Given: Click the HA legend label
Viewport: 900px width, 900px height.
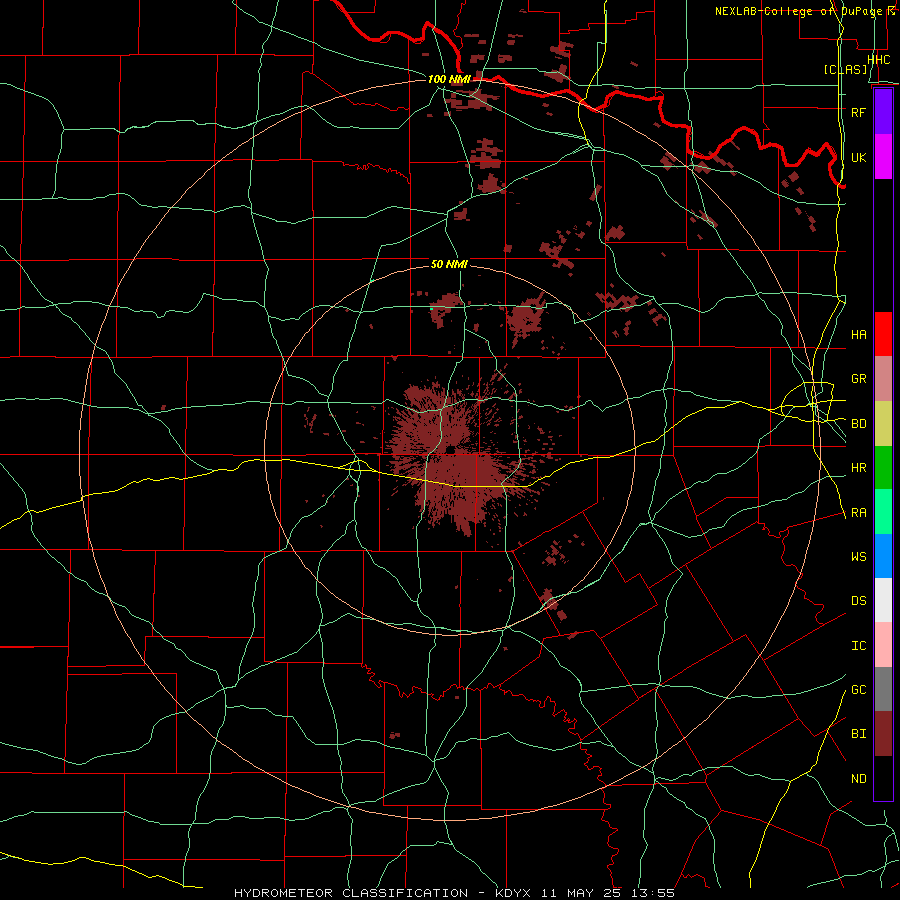Looking at the screenshot, I should point(858,335).
